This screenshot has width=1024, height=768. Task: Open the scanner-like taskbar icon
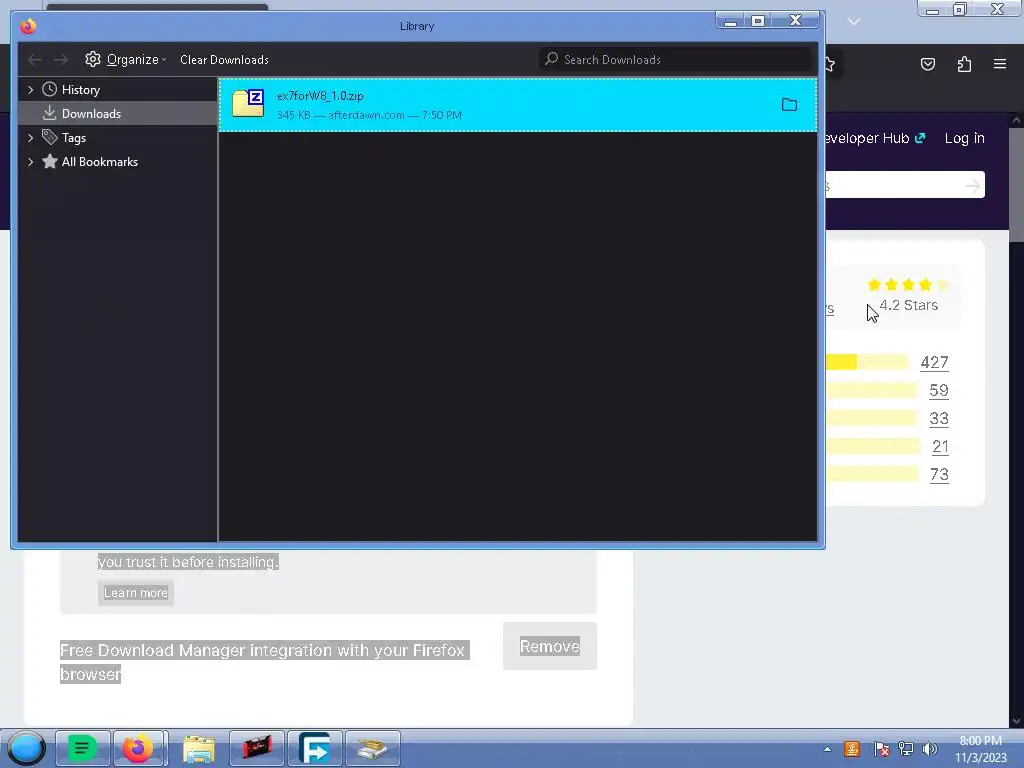(x=372, y=748)
